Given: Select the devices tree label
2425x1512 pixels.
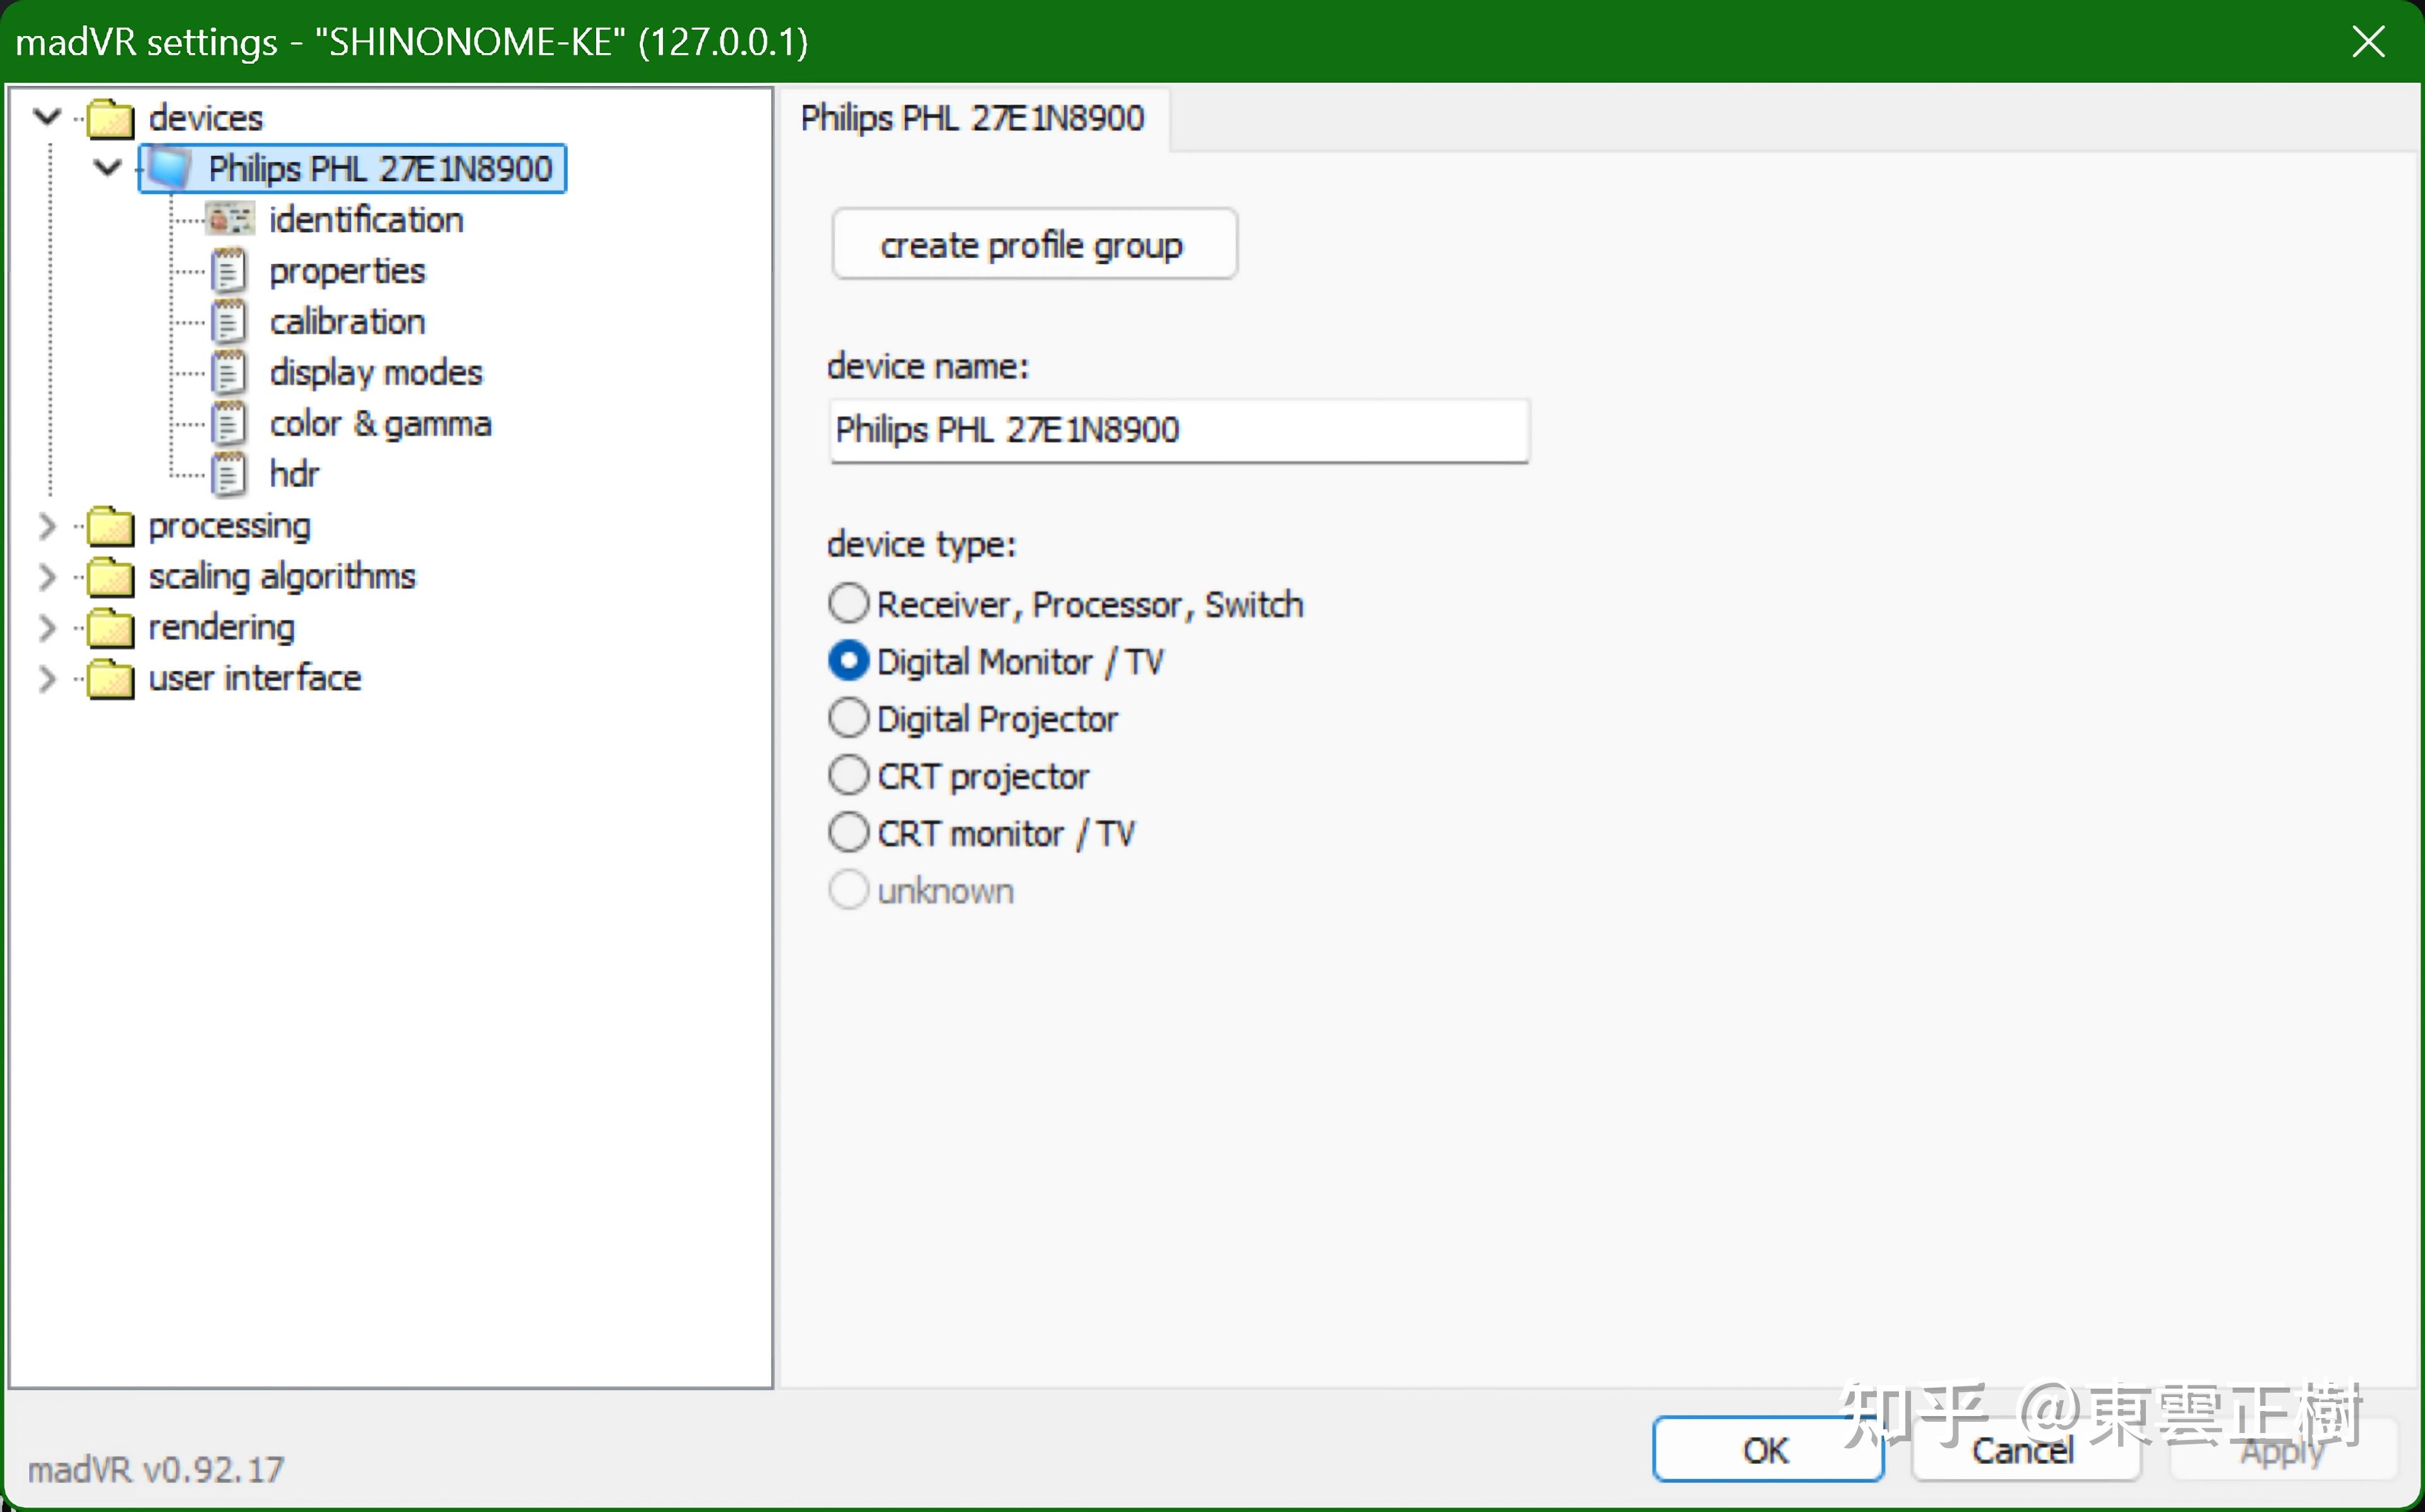Looking at the screenshot, I should 206,118.
